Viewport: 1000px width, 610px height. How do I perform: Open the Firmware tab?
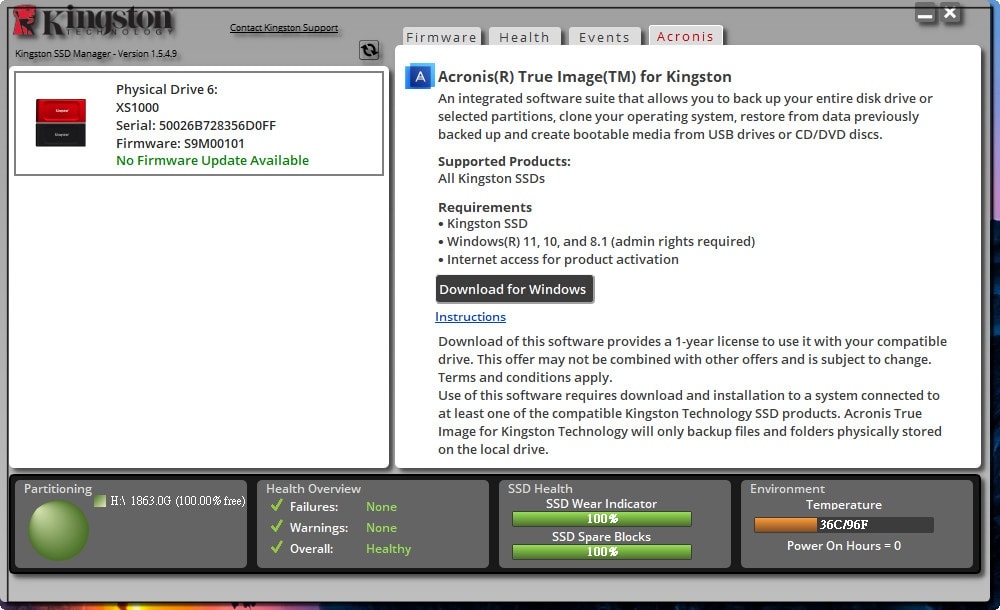[441, 37]
